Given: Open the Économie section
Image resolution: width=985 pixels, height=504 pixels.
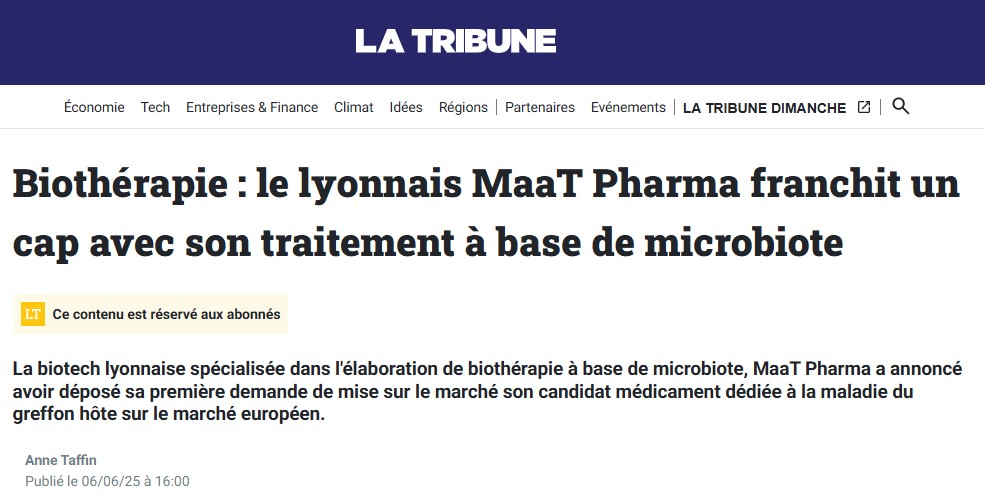Looking at the screenshot, I should tap(94, 107).
